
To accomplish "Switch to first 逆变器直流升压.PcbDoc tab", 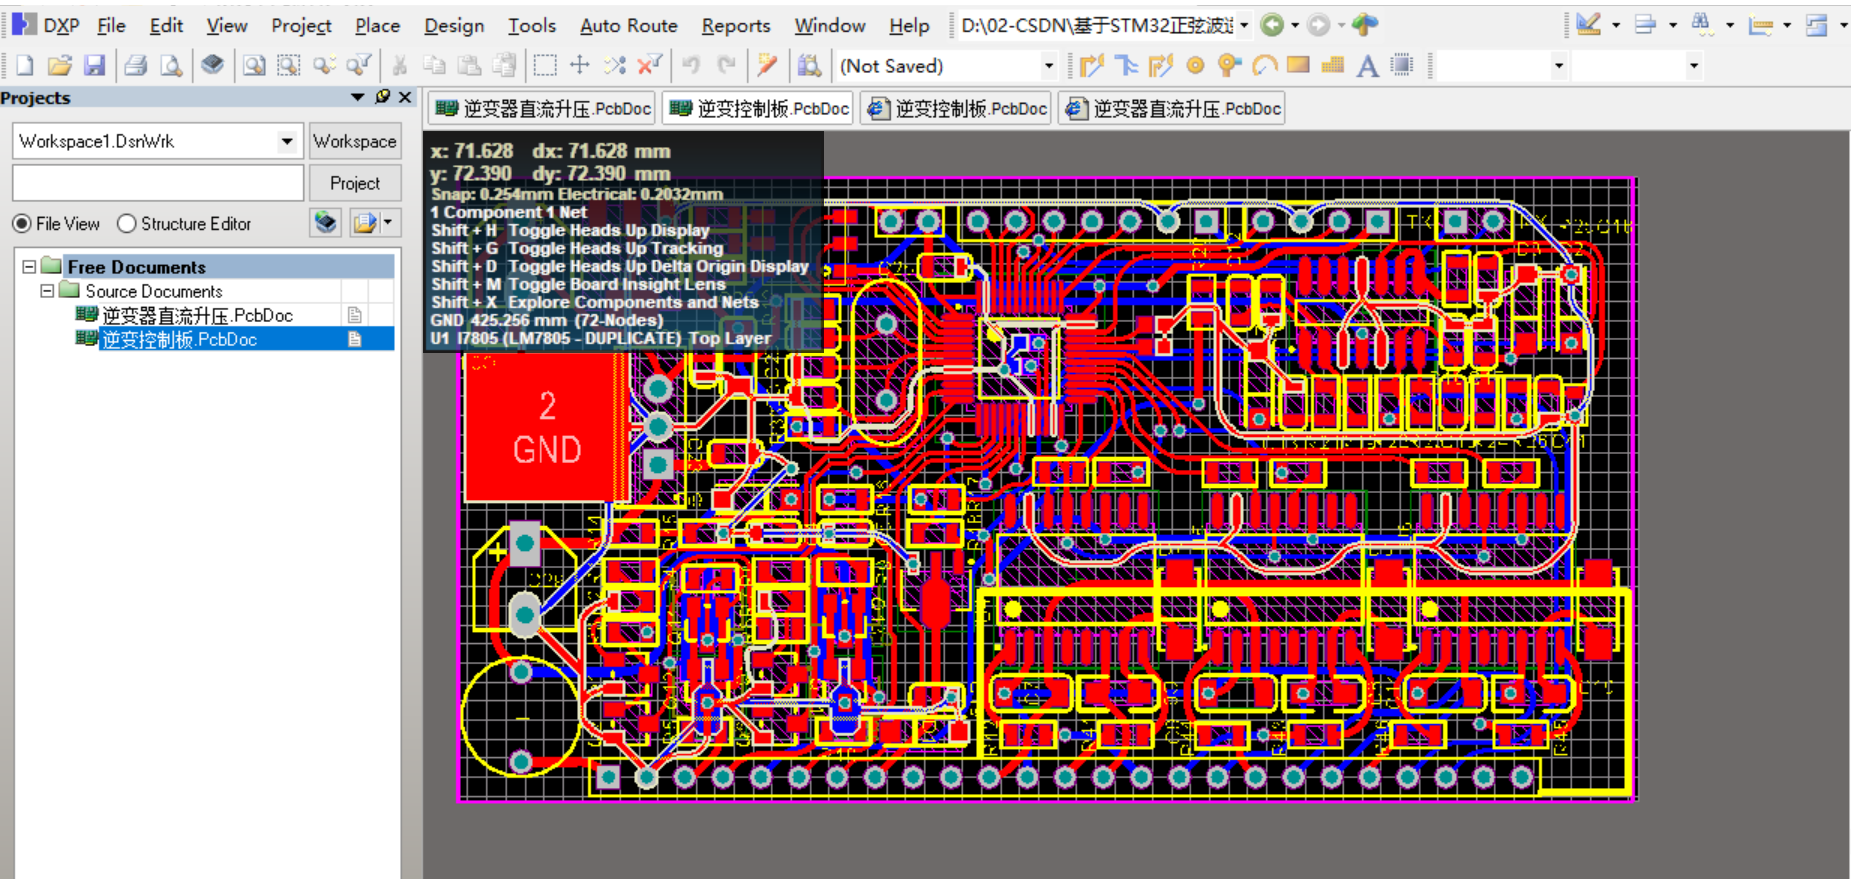I will coord(544,109).
